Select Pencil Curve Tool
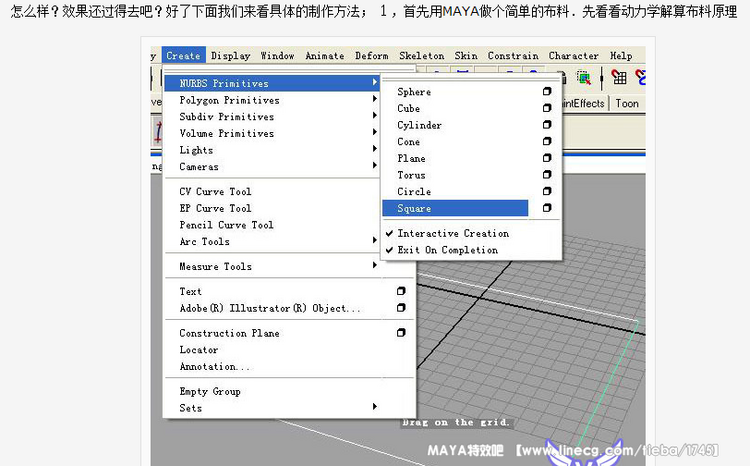The width and height of the screenshot is (750, 466). point(226,225)
